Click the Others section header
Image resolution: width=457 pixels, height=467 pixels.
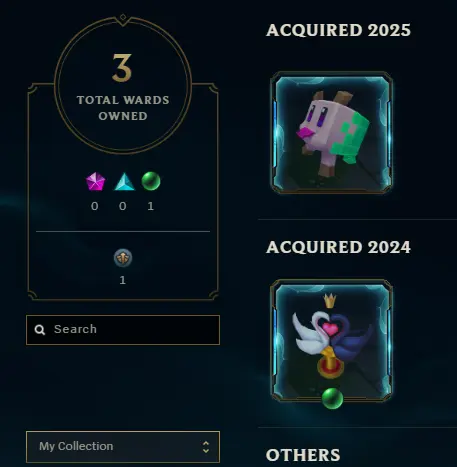point(303,455)
